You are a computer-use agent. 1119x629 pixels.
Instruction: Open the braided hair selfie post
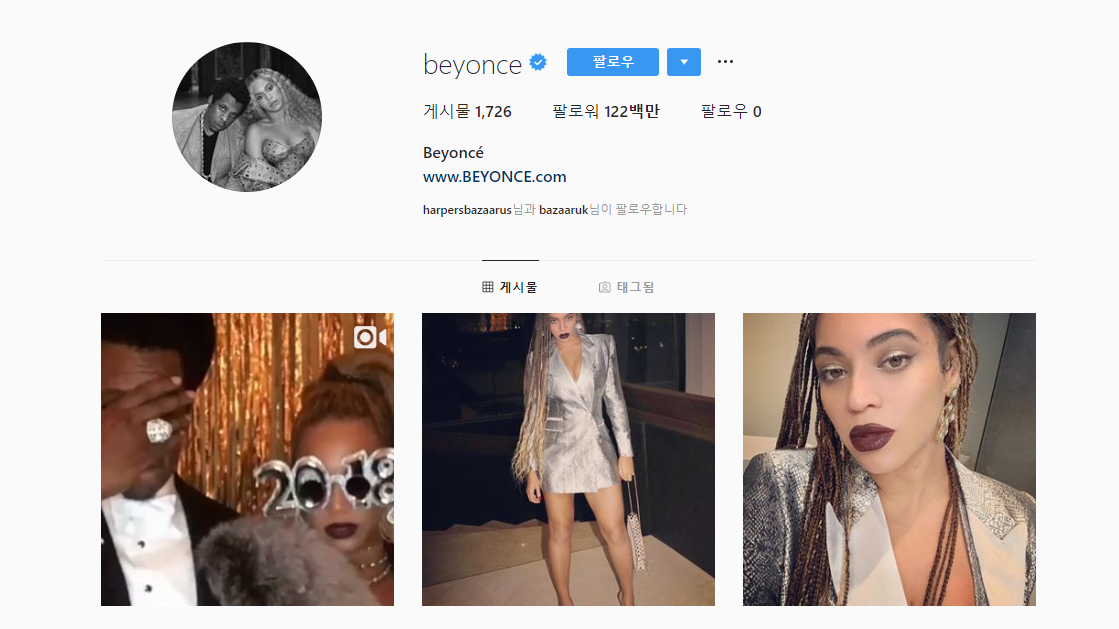pos(889,459)
